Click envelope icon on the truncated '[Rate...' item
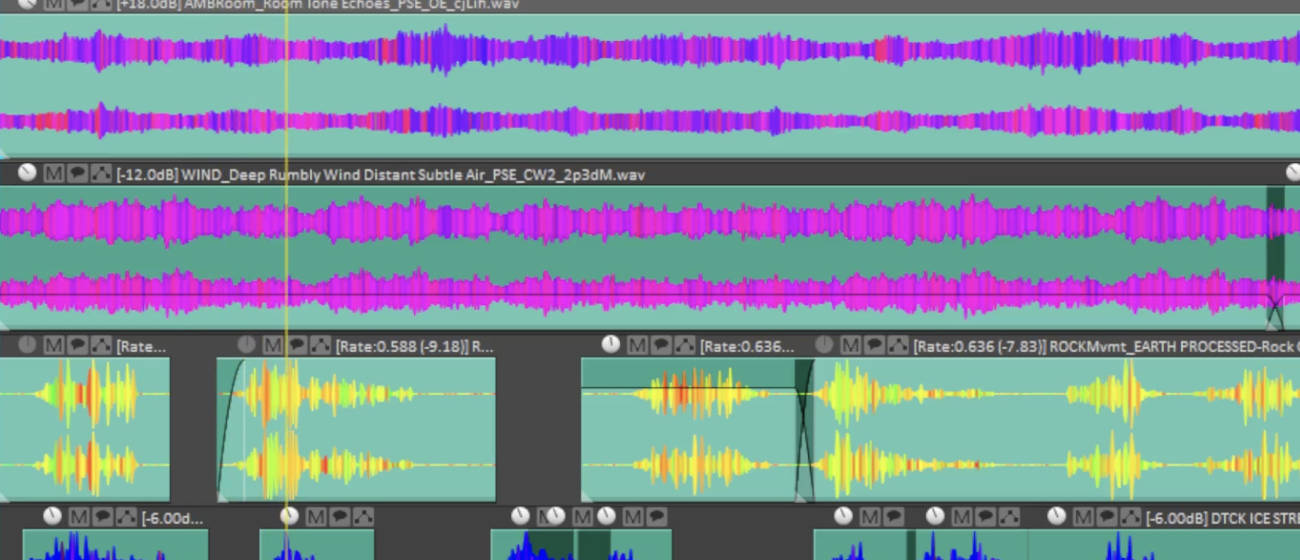 tap(100, 346)
